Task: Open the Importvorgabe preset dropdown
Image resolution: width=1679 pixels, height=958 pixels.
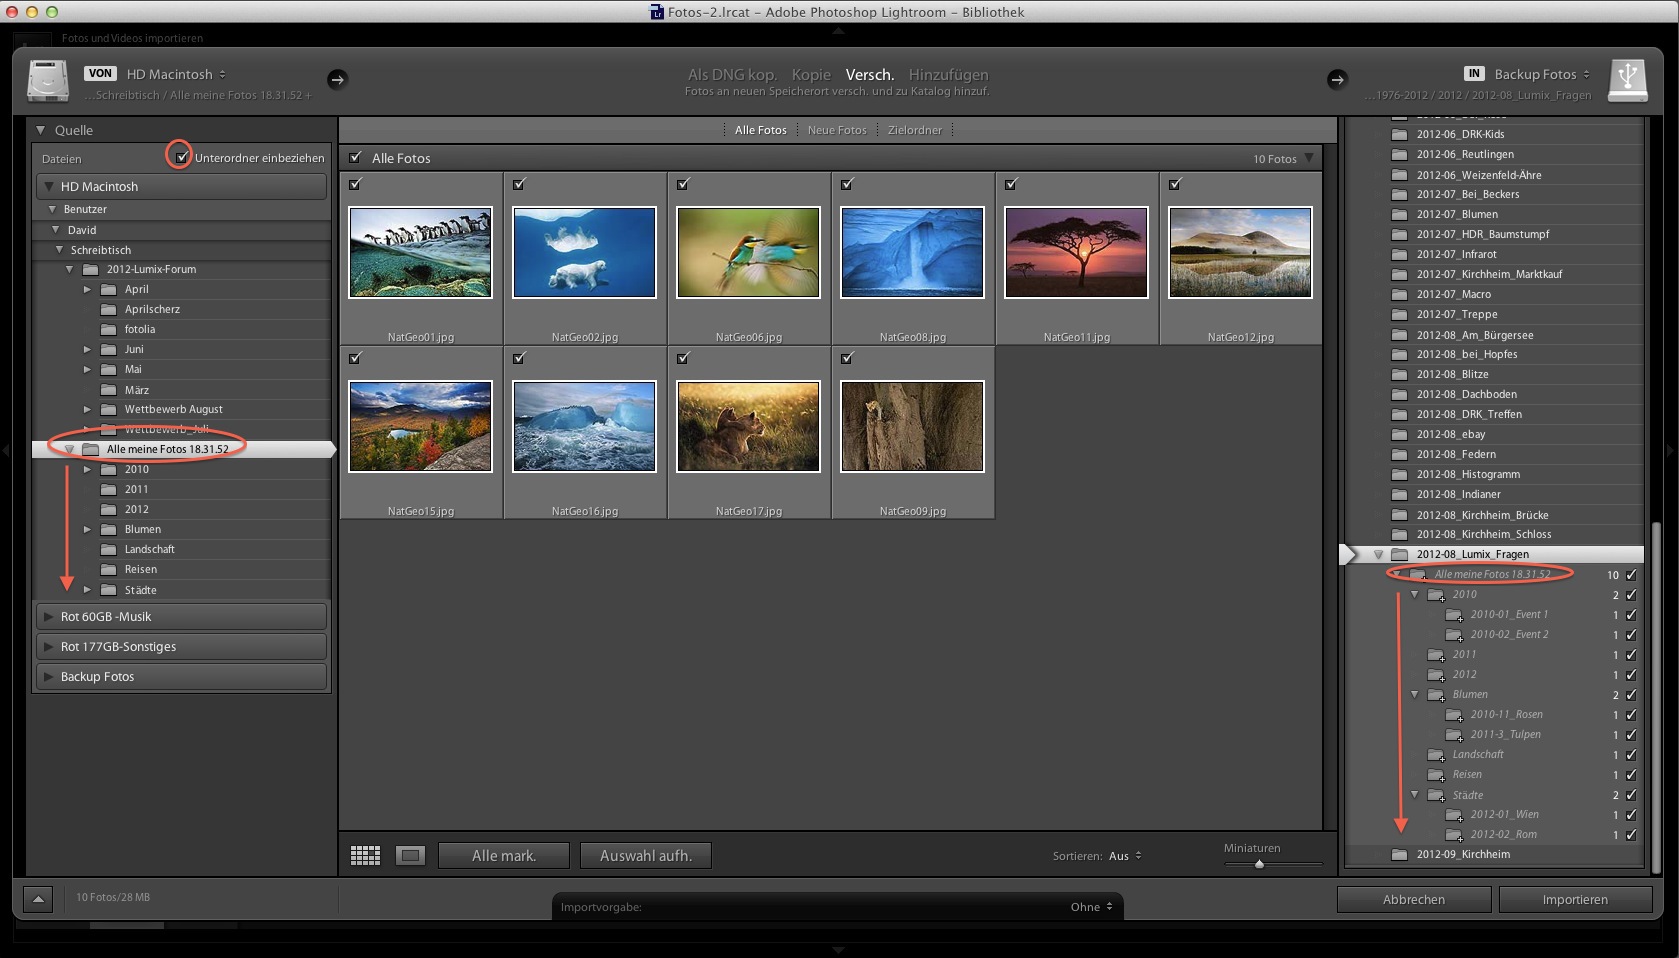Action: pyautogui.click(x=1091, y=907)
